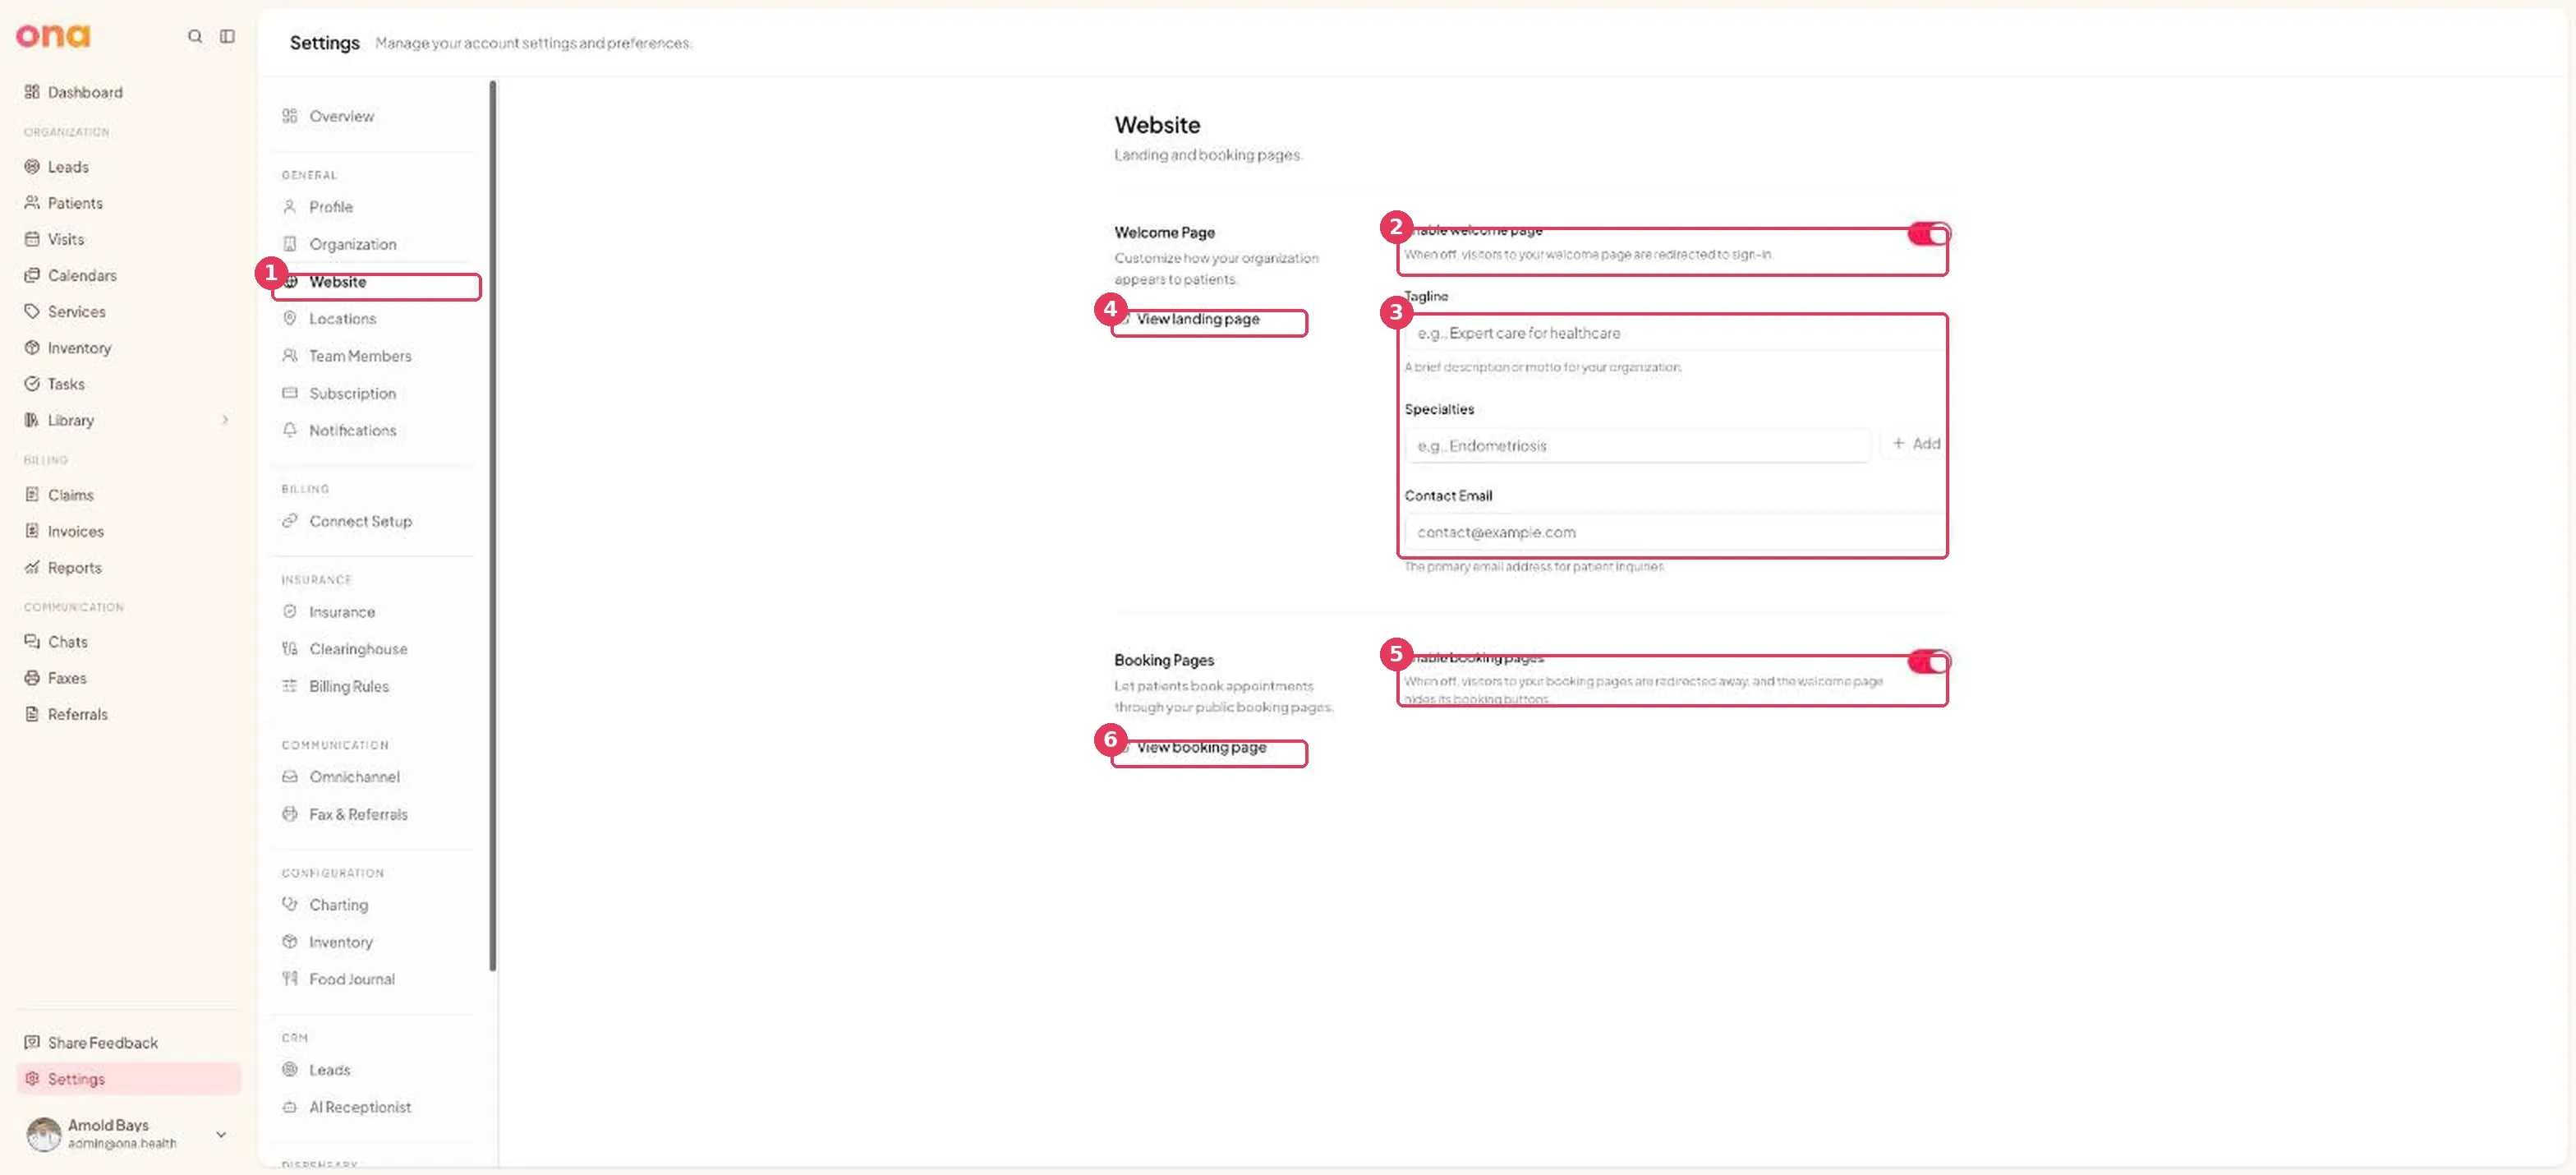The height and width of the screenshot is (1175, 2576).
Task: Click into the Contact Email field
Action: pos(1676,532)
